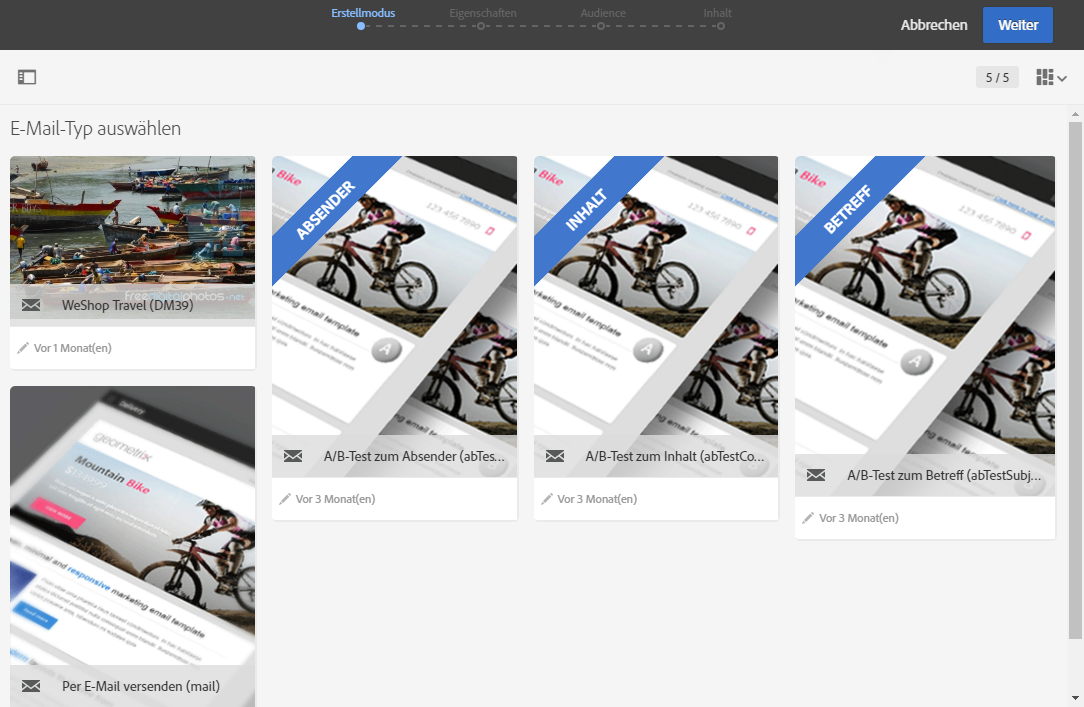Viewport: 1084px width, 707px height.
Task: Click 'Vor 3 Monat(en)' under Betreff card
Action: [859, 518]
